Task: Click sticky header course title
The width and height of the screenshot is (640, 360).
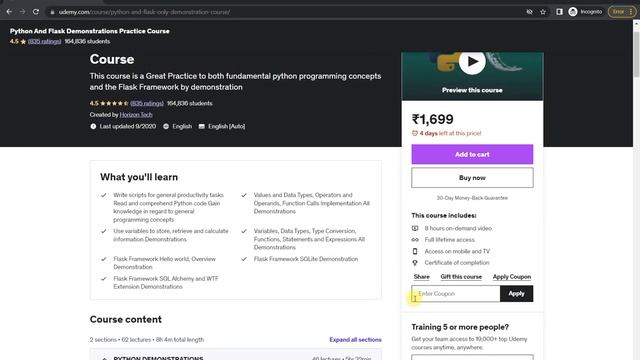Action: (x=90, y=31)
